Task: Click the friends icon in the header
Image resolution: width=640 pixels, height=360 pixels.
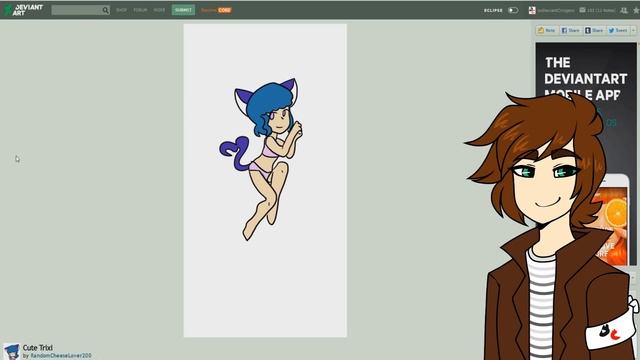Action: [x=624, y=10]
